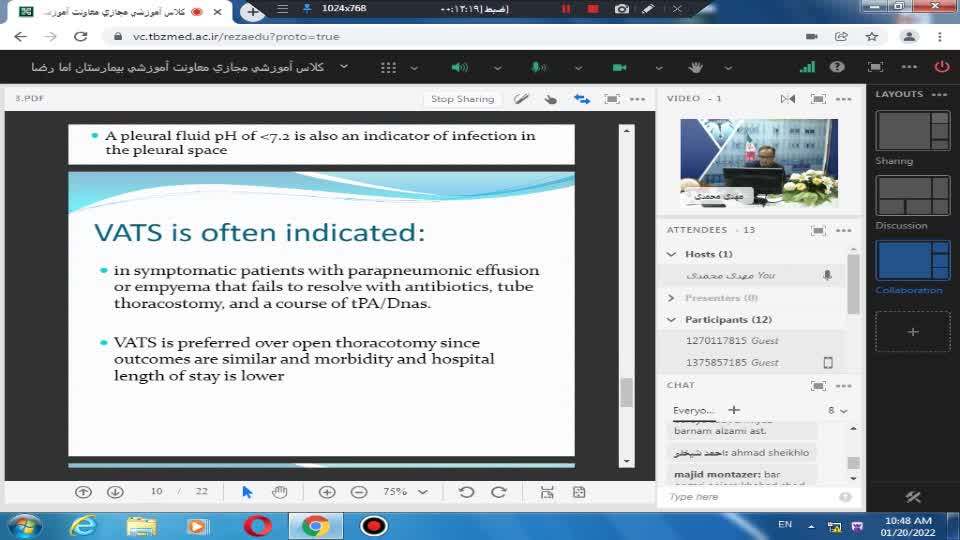The height and width of the screenshot is (540, 960).
Task: Stop sharing the document
Action: pyautogui.click(x=462, y=99)
